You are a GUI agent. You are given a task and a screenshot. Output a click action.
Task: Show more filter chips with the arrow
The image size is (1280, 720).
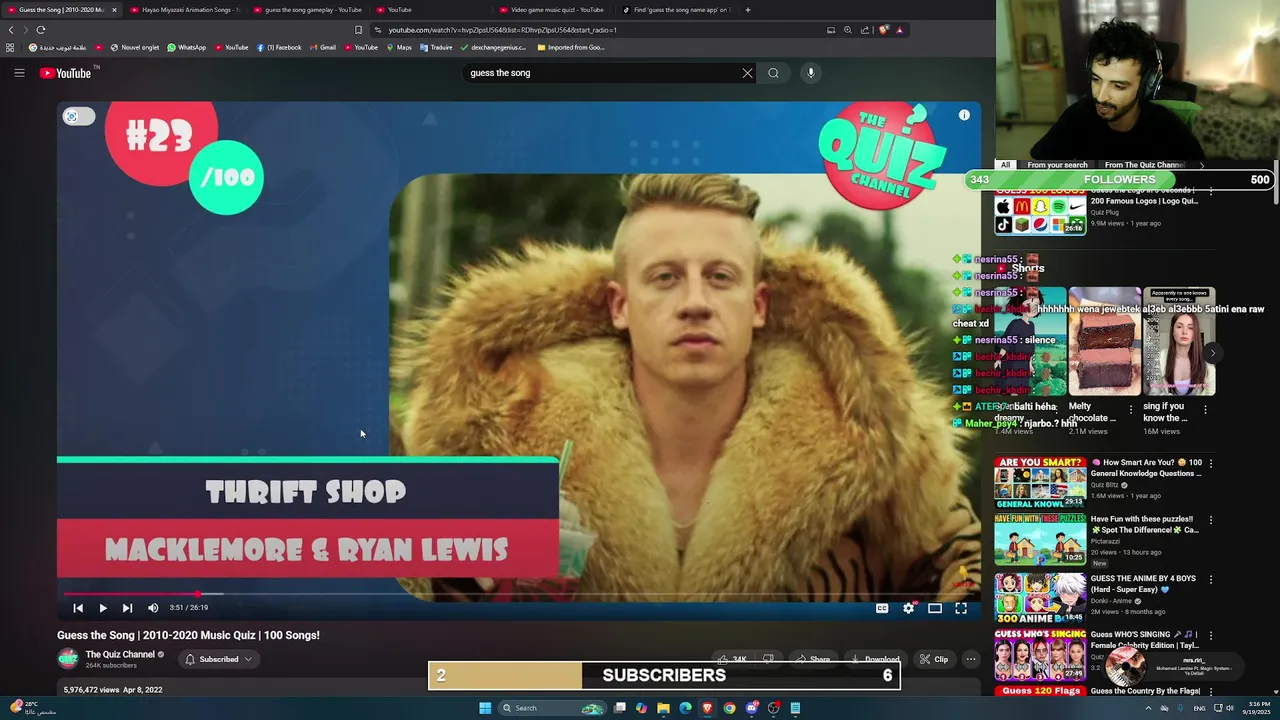pyautogui.click(x=1201, y=165)
